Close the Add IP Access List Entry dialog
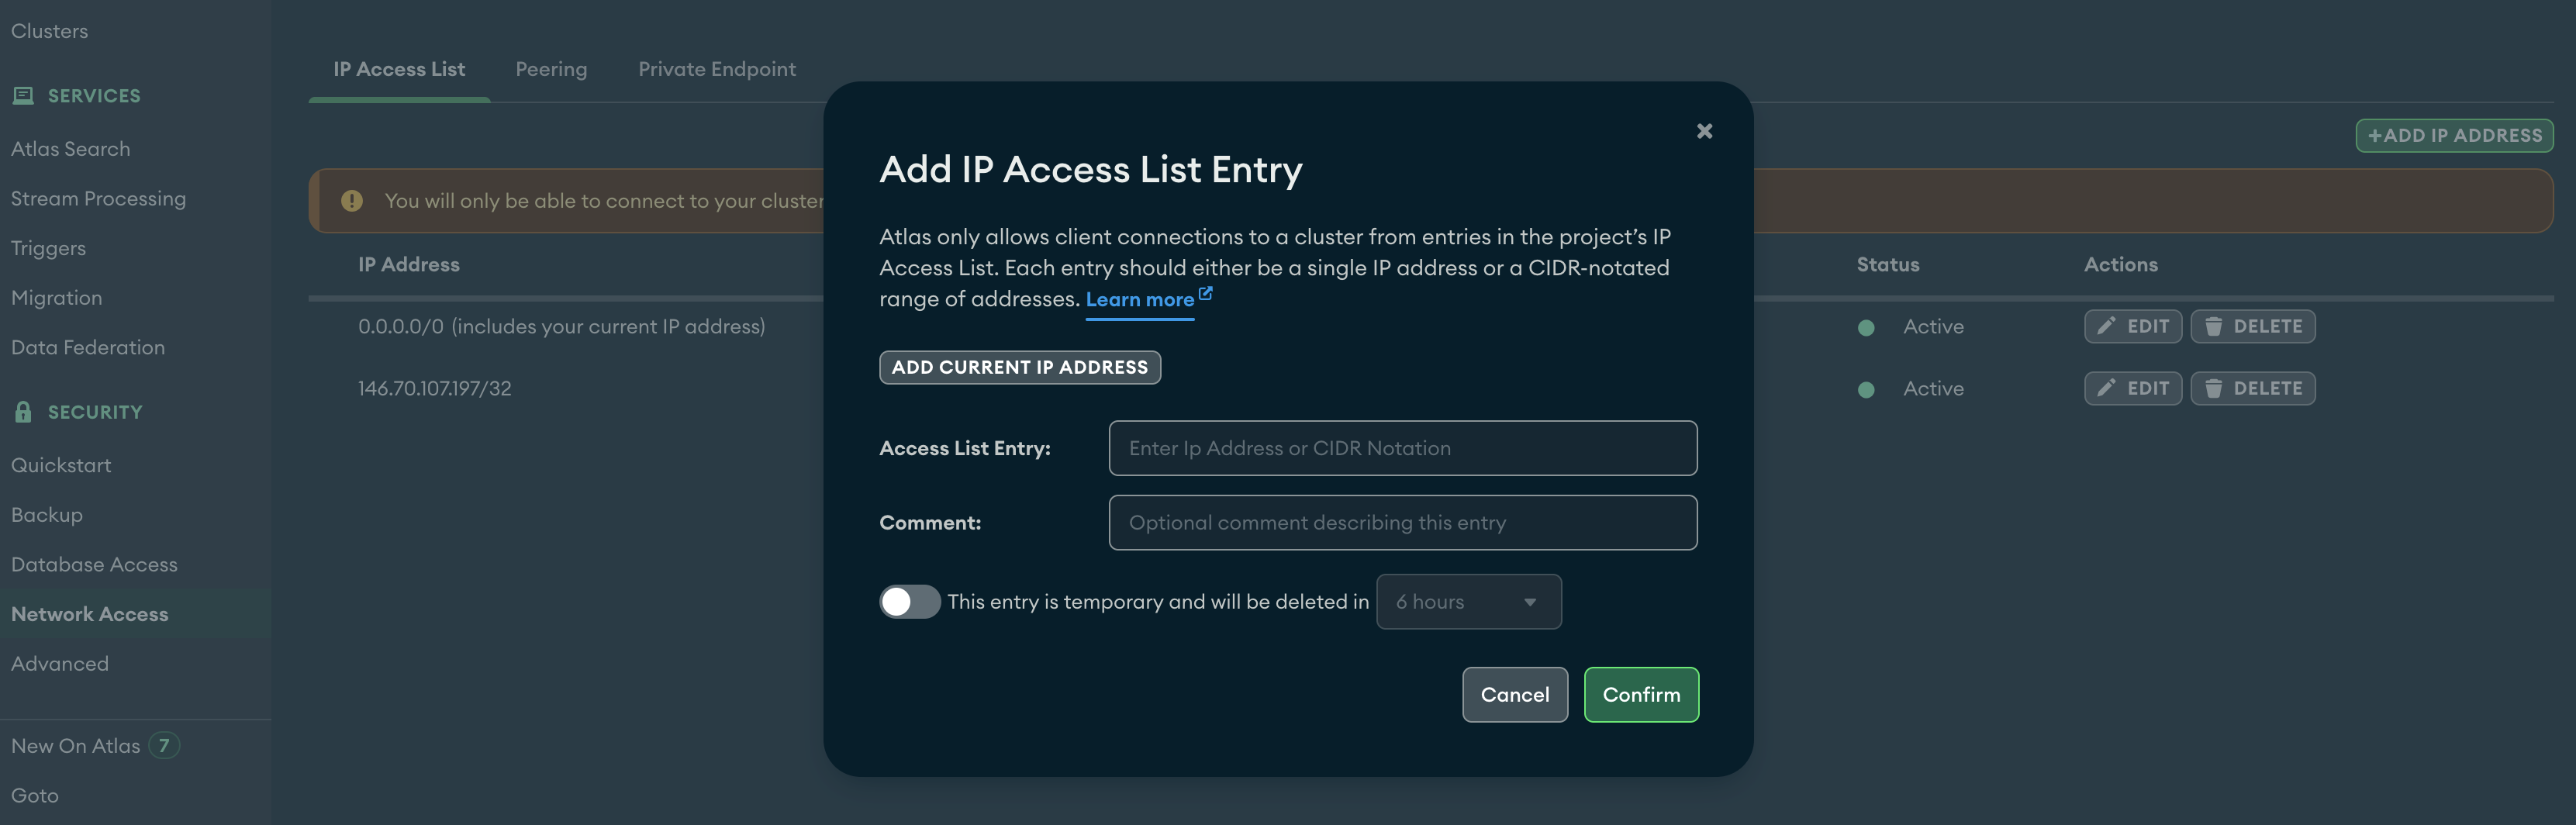The image size is (2576, 825). click(1704, 130)
